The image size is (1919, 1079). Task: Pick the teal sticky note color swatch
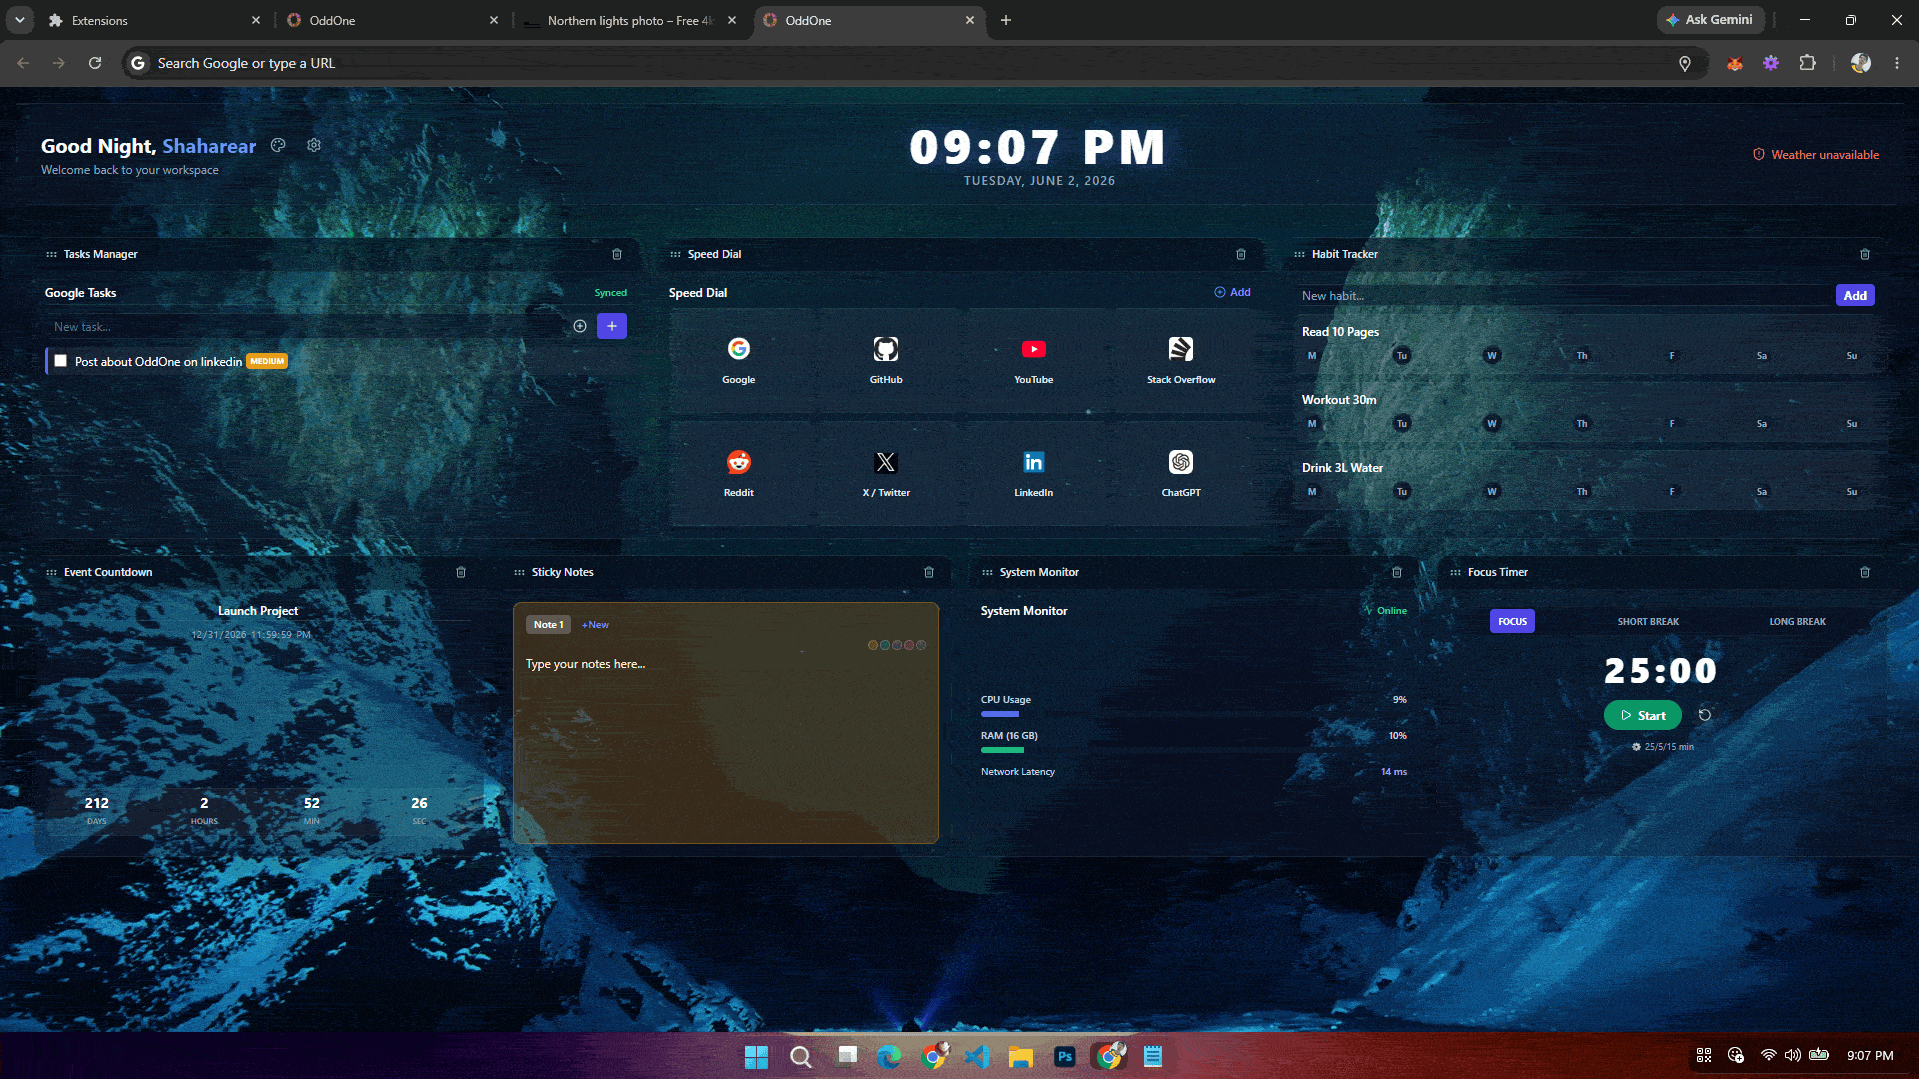click(x=885, y=645)
